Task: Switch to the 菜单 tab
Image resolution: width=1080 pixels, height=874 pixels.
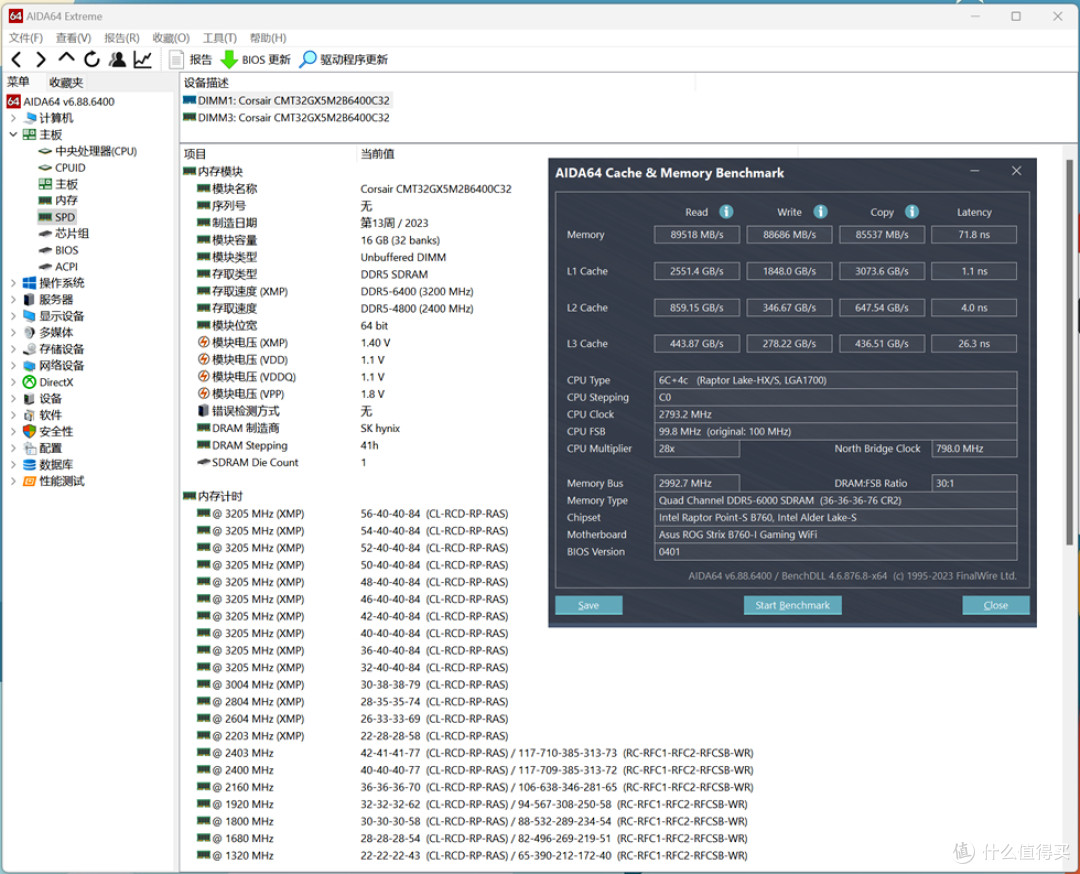Action: [x=19, y=82]
